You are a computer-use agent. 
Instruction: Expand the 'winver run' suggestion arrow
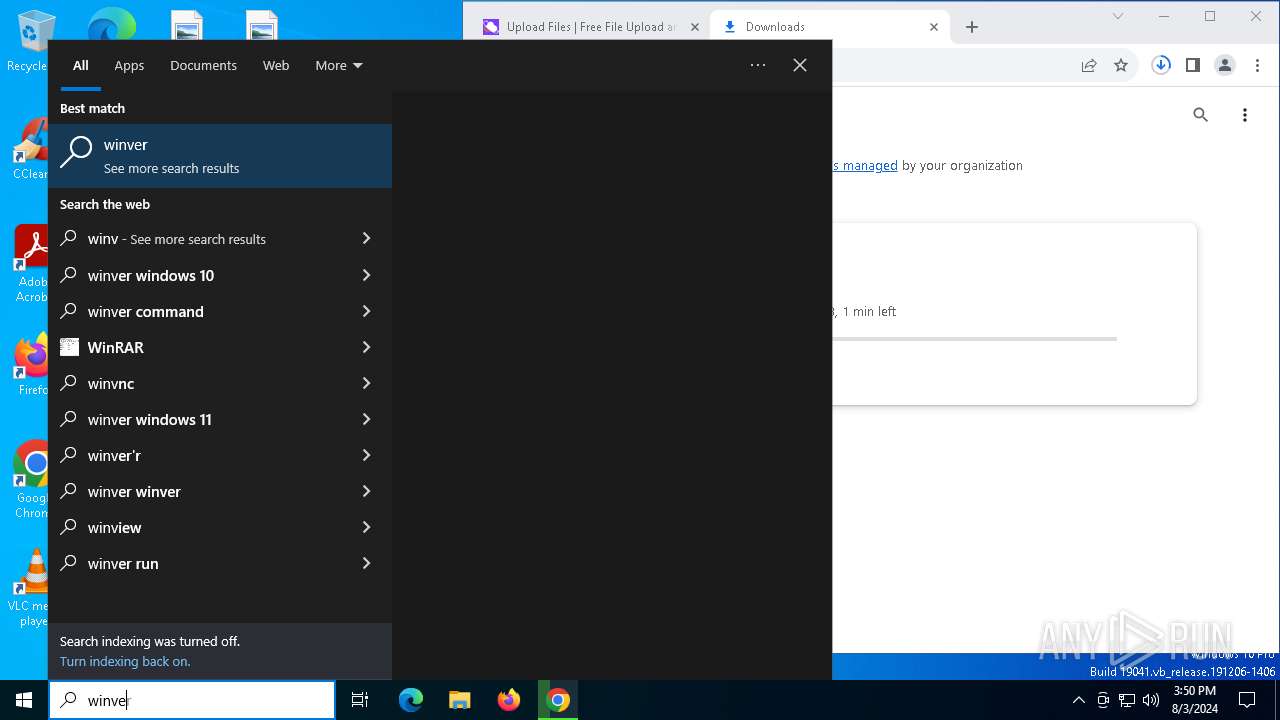366,563
